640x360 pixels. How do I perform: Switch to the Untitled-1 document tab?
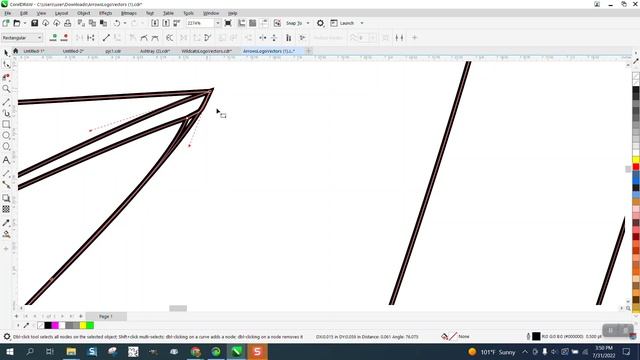33,51
